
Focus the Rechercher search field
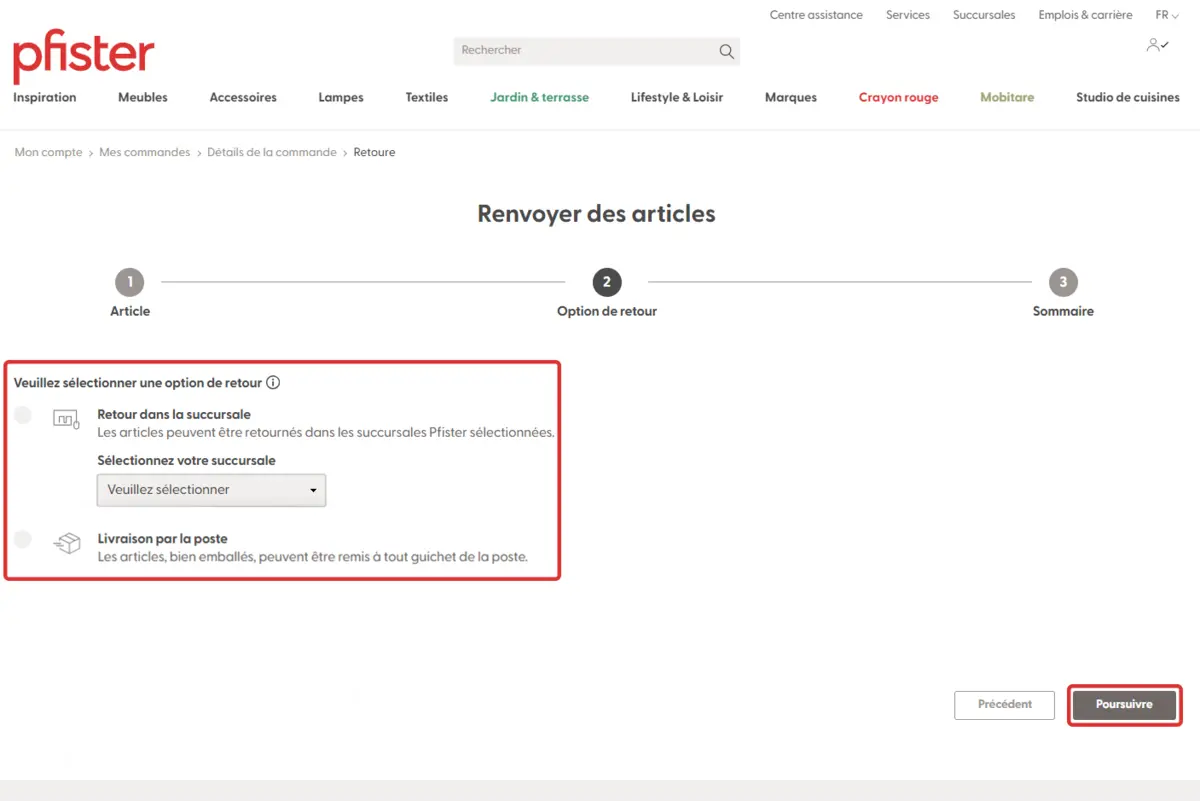pos(585,50)
